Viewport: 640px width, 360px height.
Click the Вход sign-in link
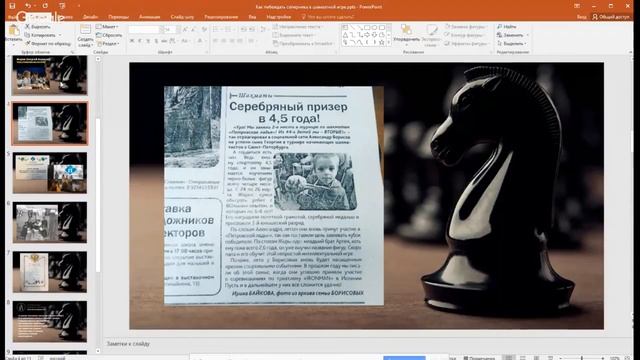click(582, 17)
